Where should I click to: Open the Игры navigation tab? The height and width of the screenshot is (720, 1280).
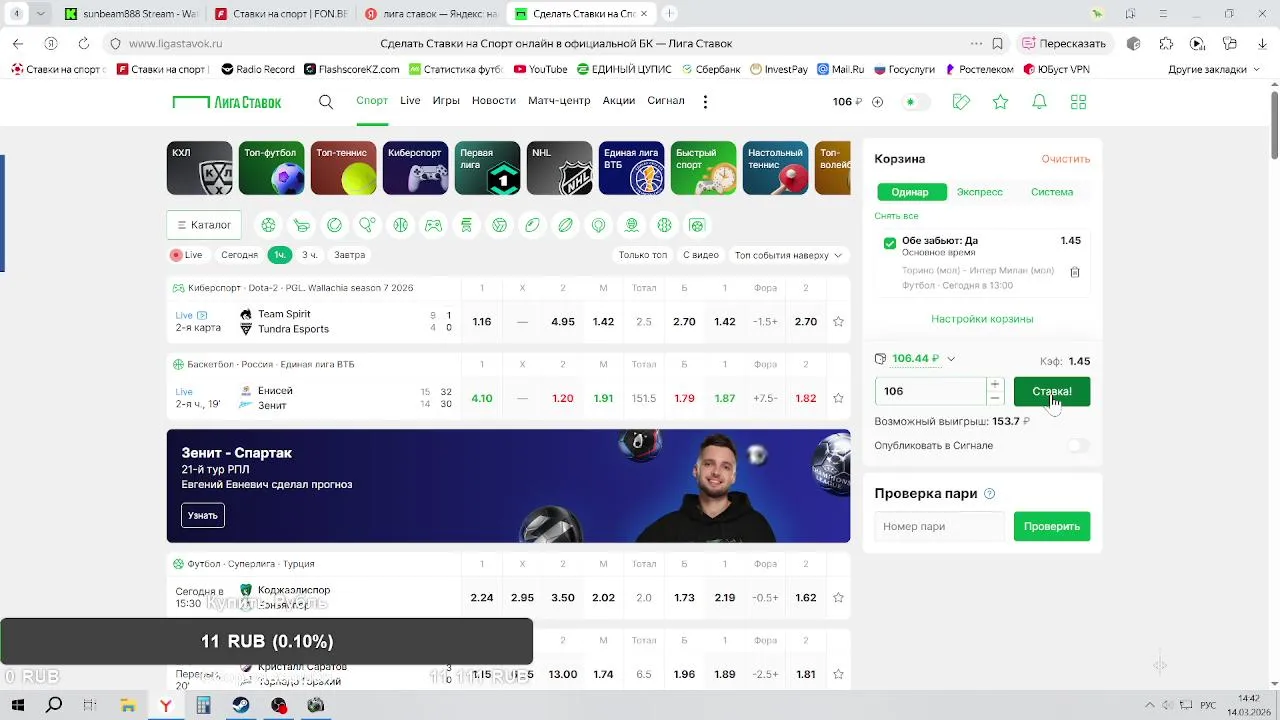click(x=446, y=101)
